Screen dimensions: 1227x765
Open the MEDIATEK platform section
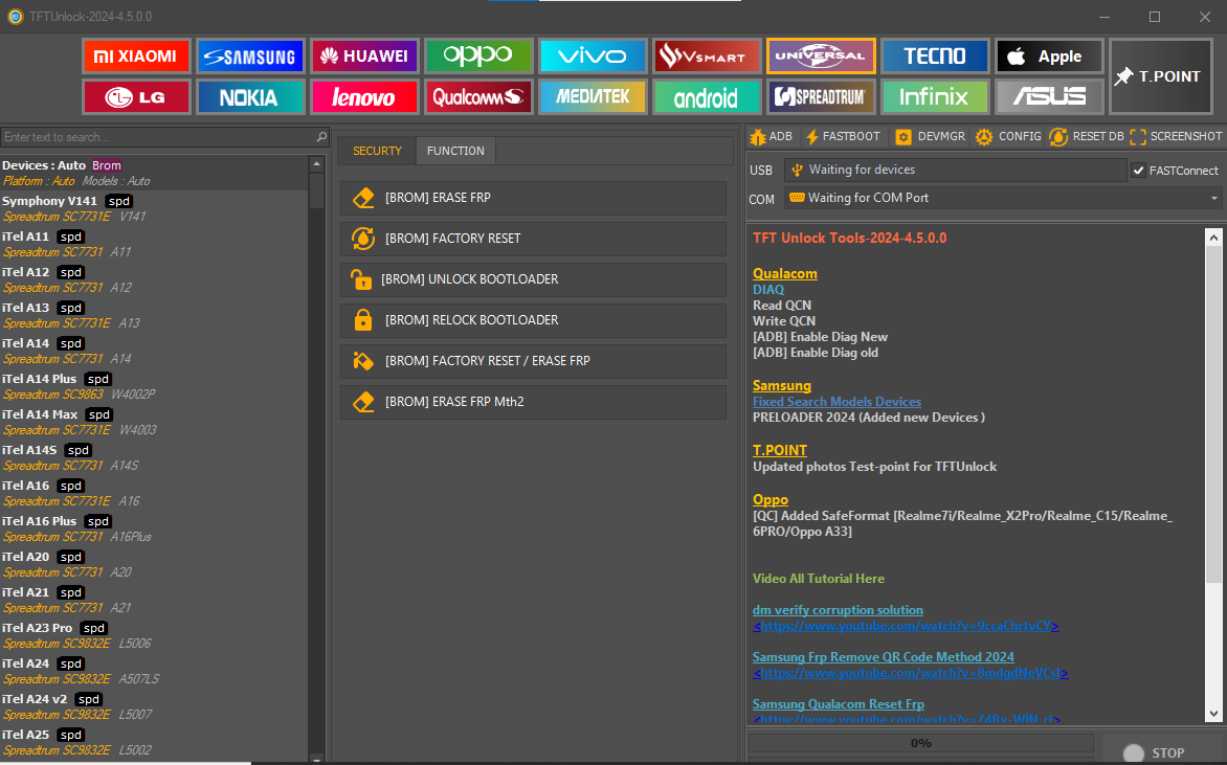tap(592, 97)
